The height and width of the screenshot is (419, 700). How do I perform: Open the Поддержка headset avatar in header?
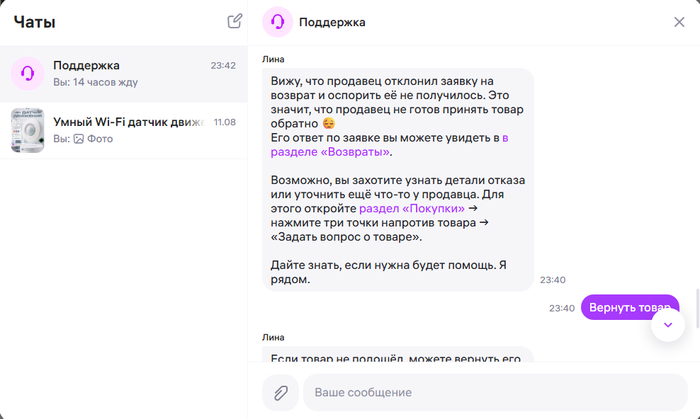278,22
